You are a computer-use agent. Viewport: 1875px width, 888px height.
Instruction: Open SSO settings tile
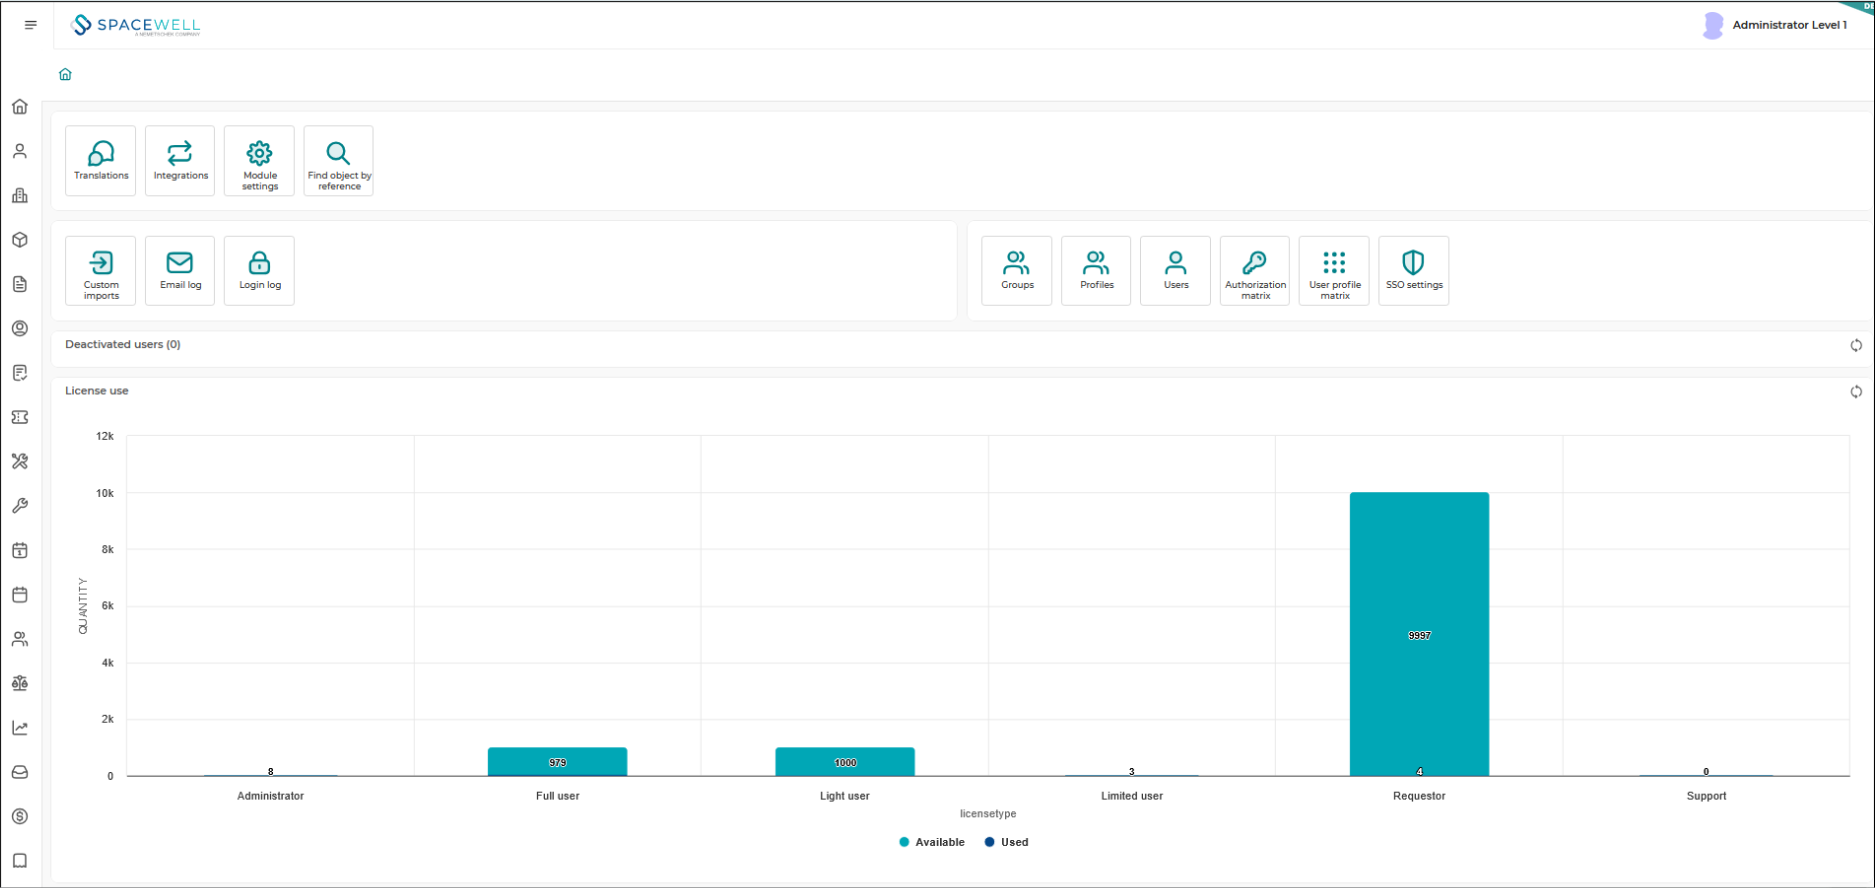[1414, 271]
